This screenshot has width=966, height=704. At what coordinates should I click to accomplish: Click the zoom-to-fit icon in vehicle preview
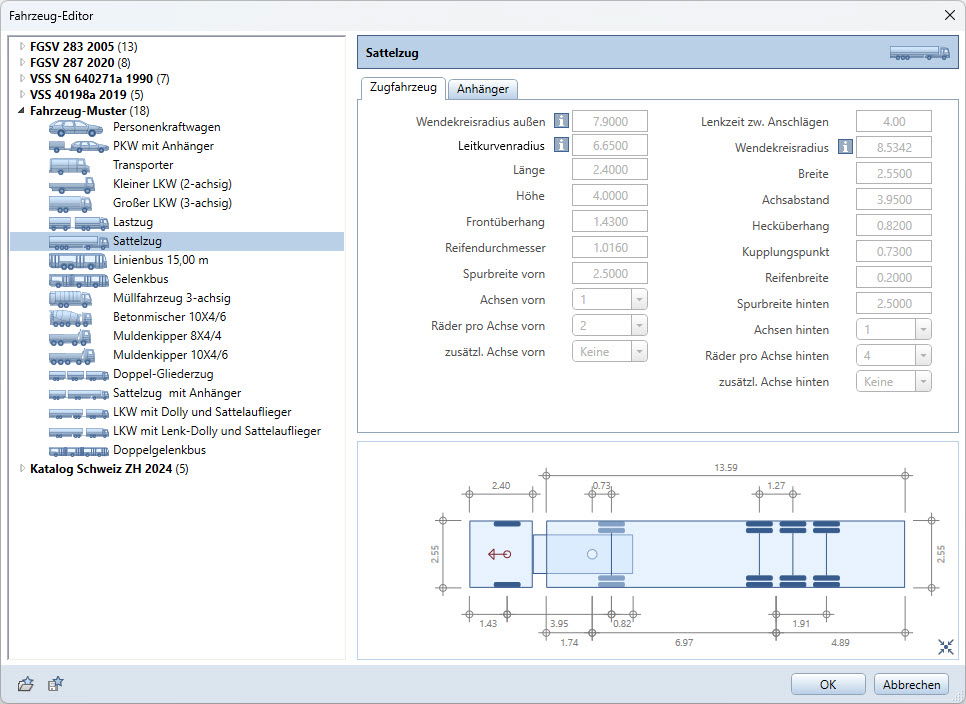point(946,646)
